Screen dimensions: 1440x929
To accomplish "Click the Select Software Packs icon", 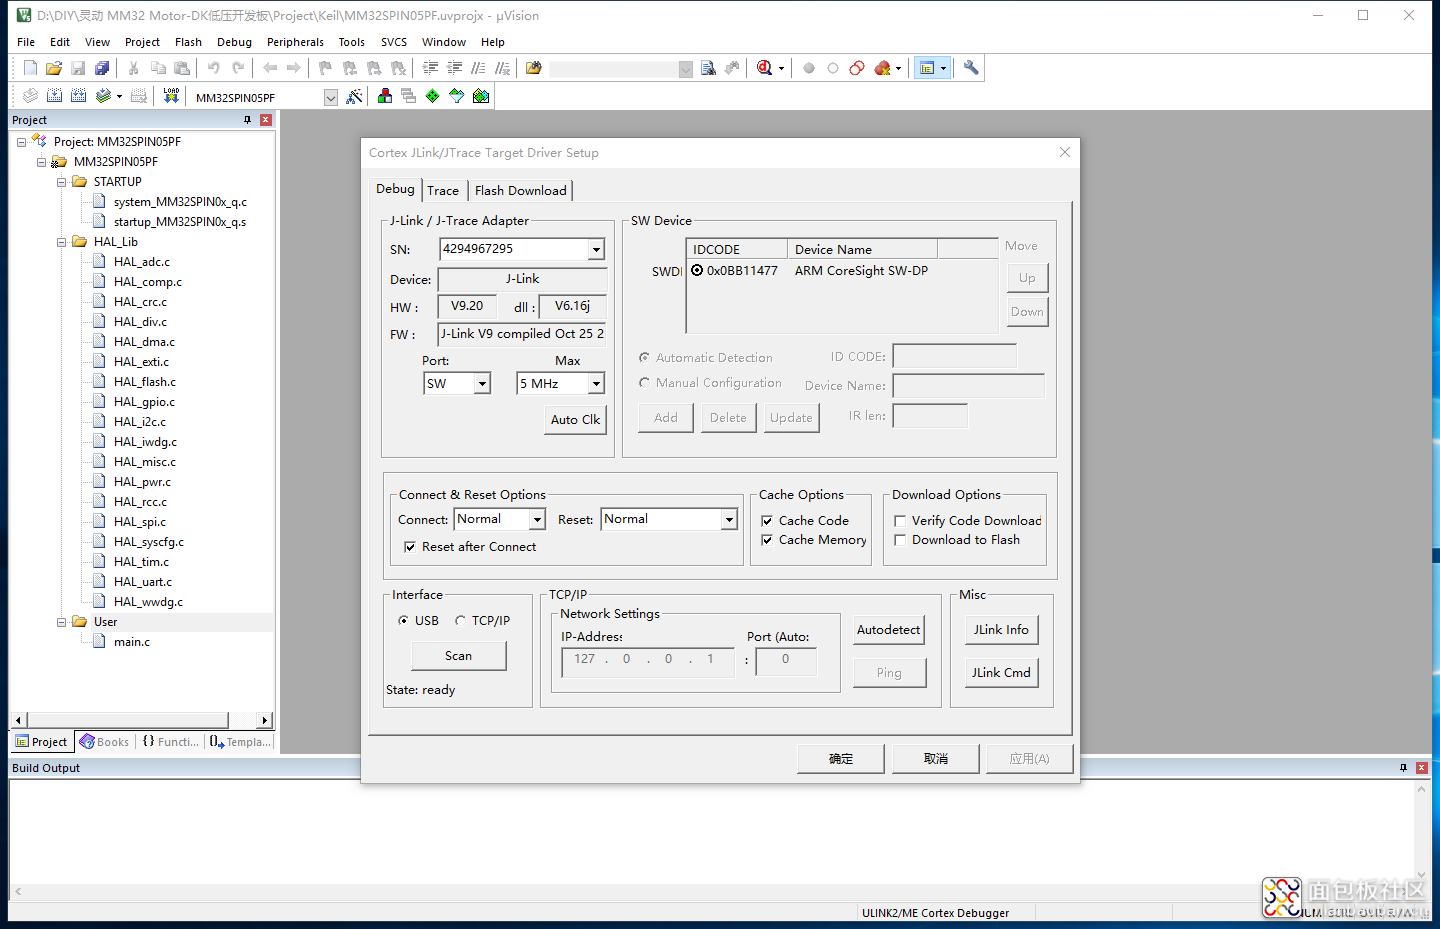I will pyautogui.click(x=457, y=96).
